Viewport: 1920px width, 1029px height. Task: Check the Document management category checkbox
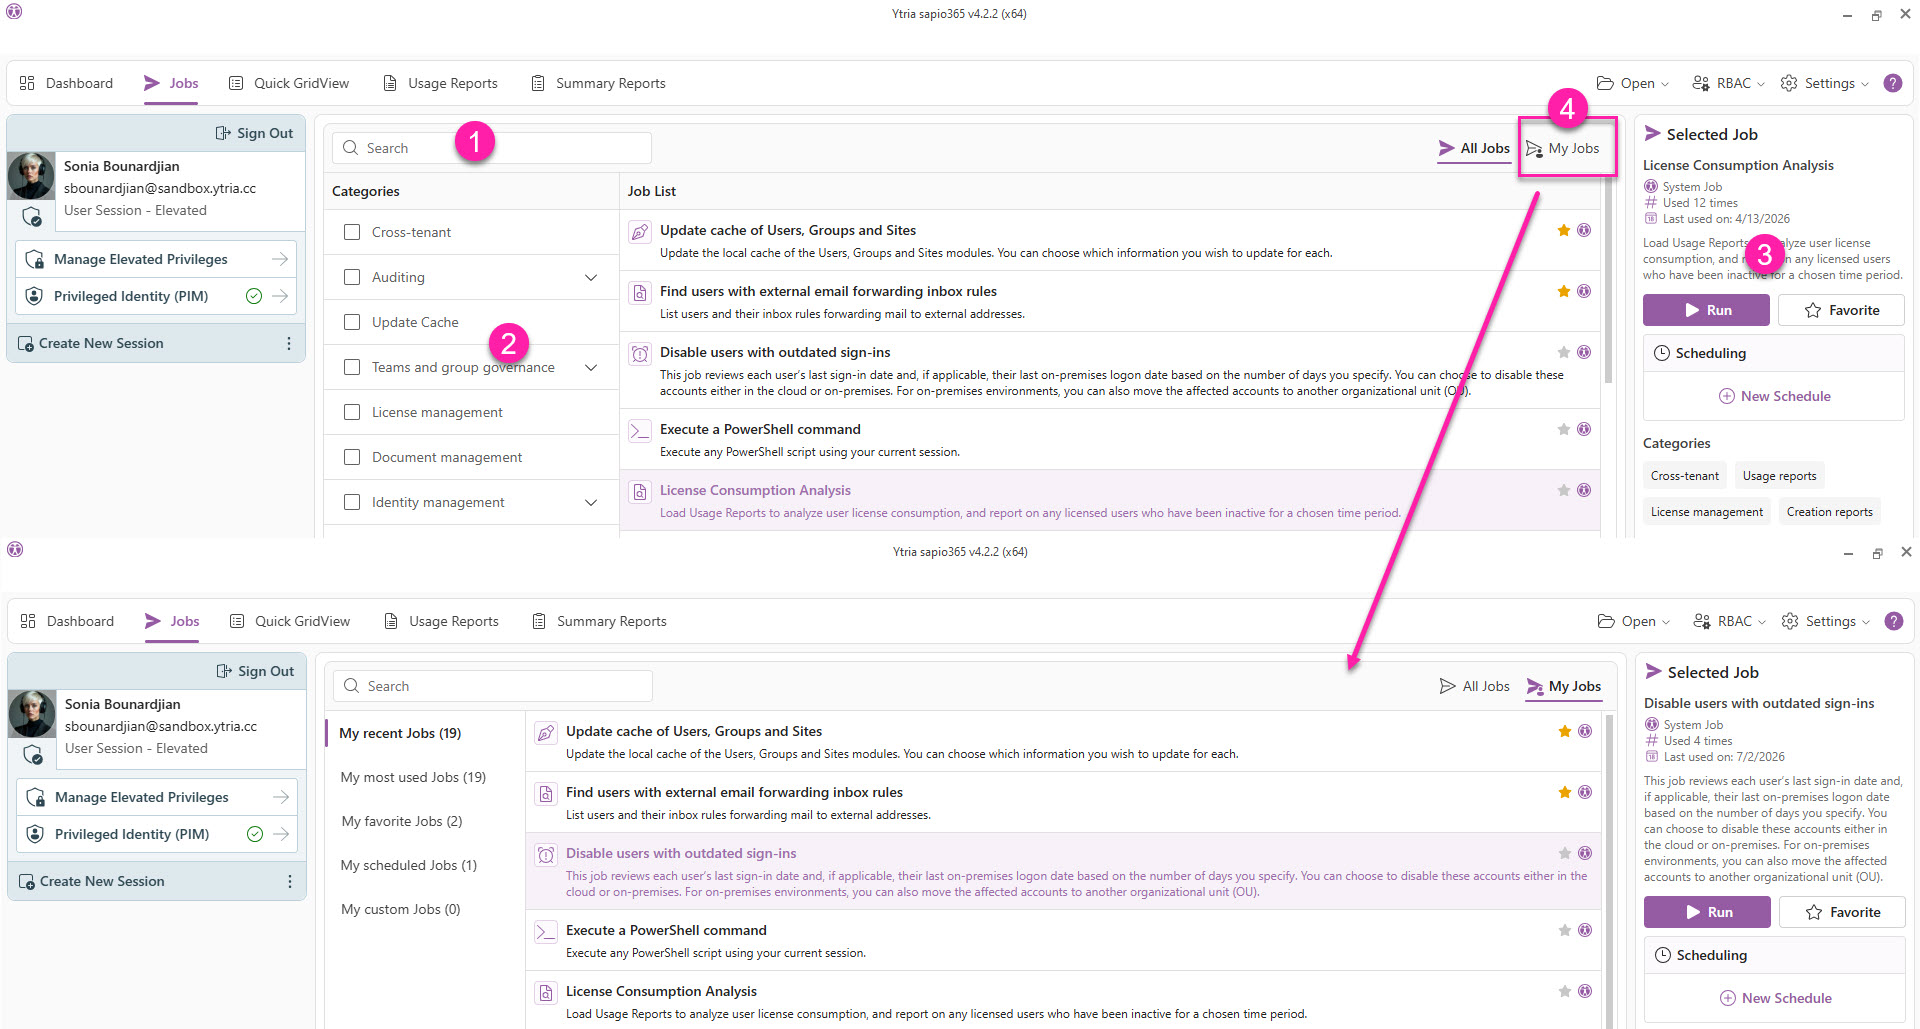pyautogui.click(x=352, y=457)
